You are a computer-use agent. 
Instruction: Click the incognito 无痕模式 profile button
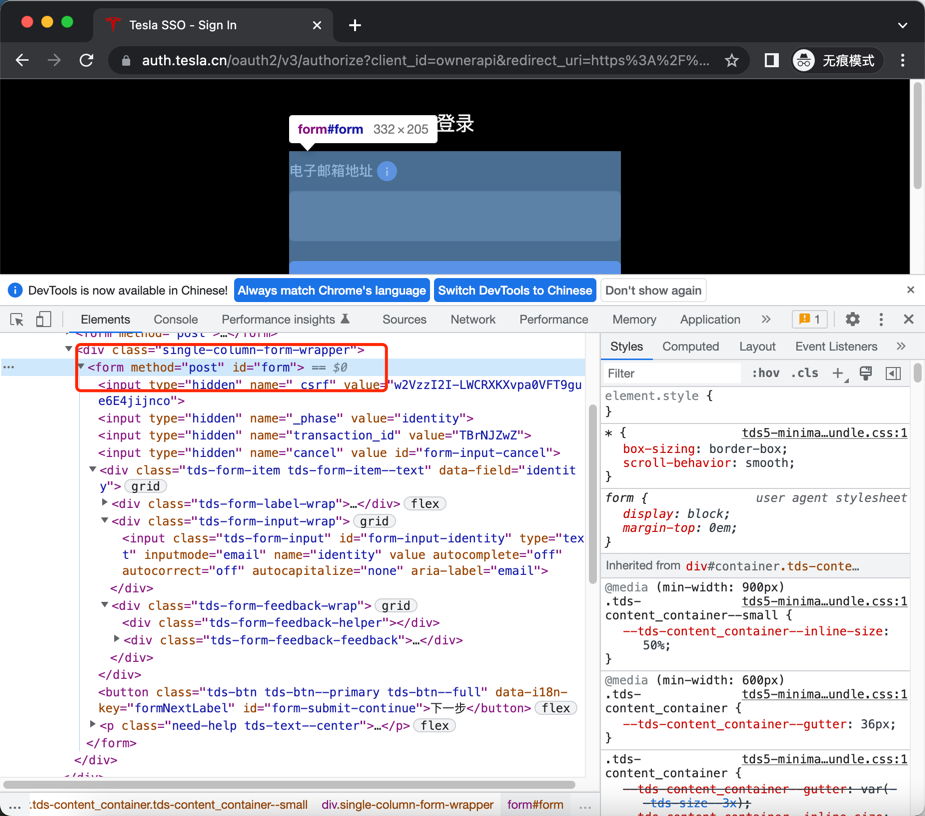[837, 60]
